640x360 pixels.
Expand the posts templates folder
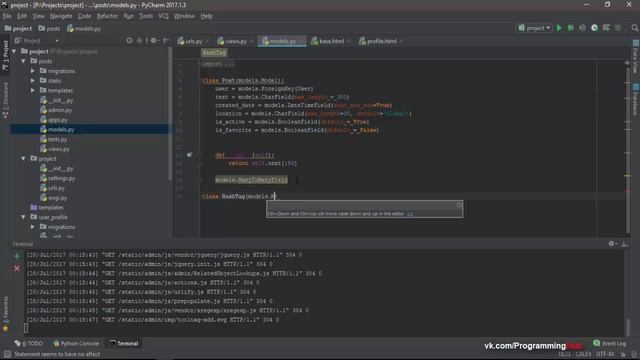(33, 91)
